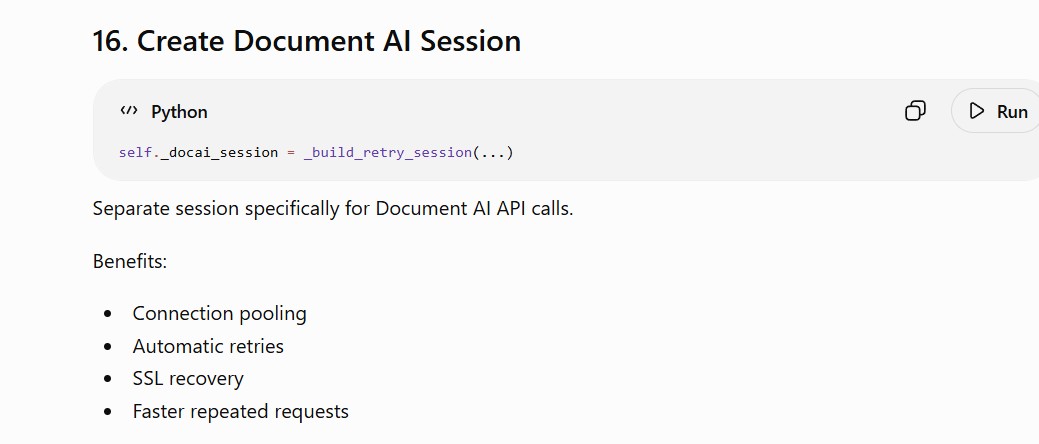Run the Python code block
Screen dimensions: 1039x444
pyautogui.click(x=997, y=111)
